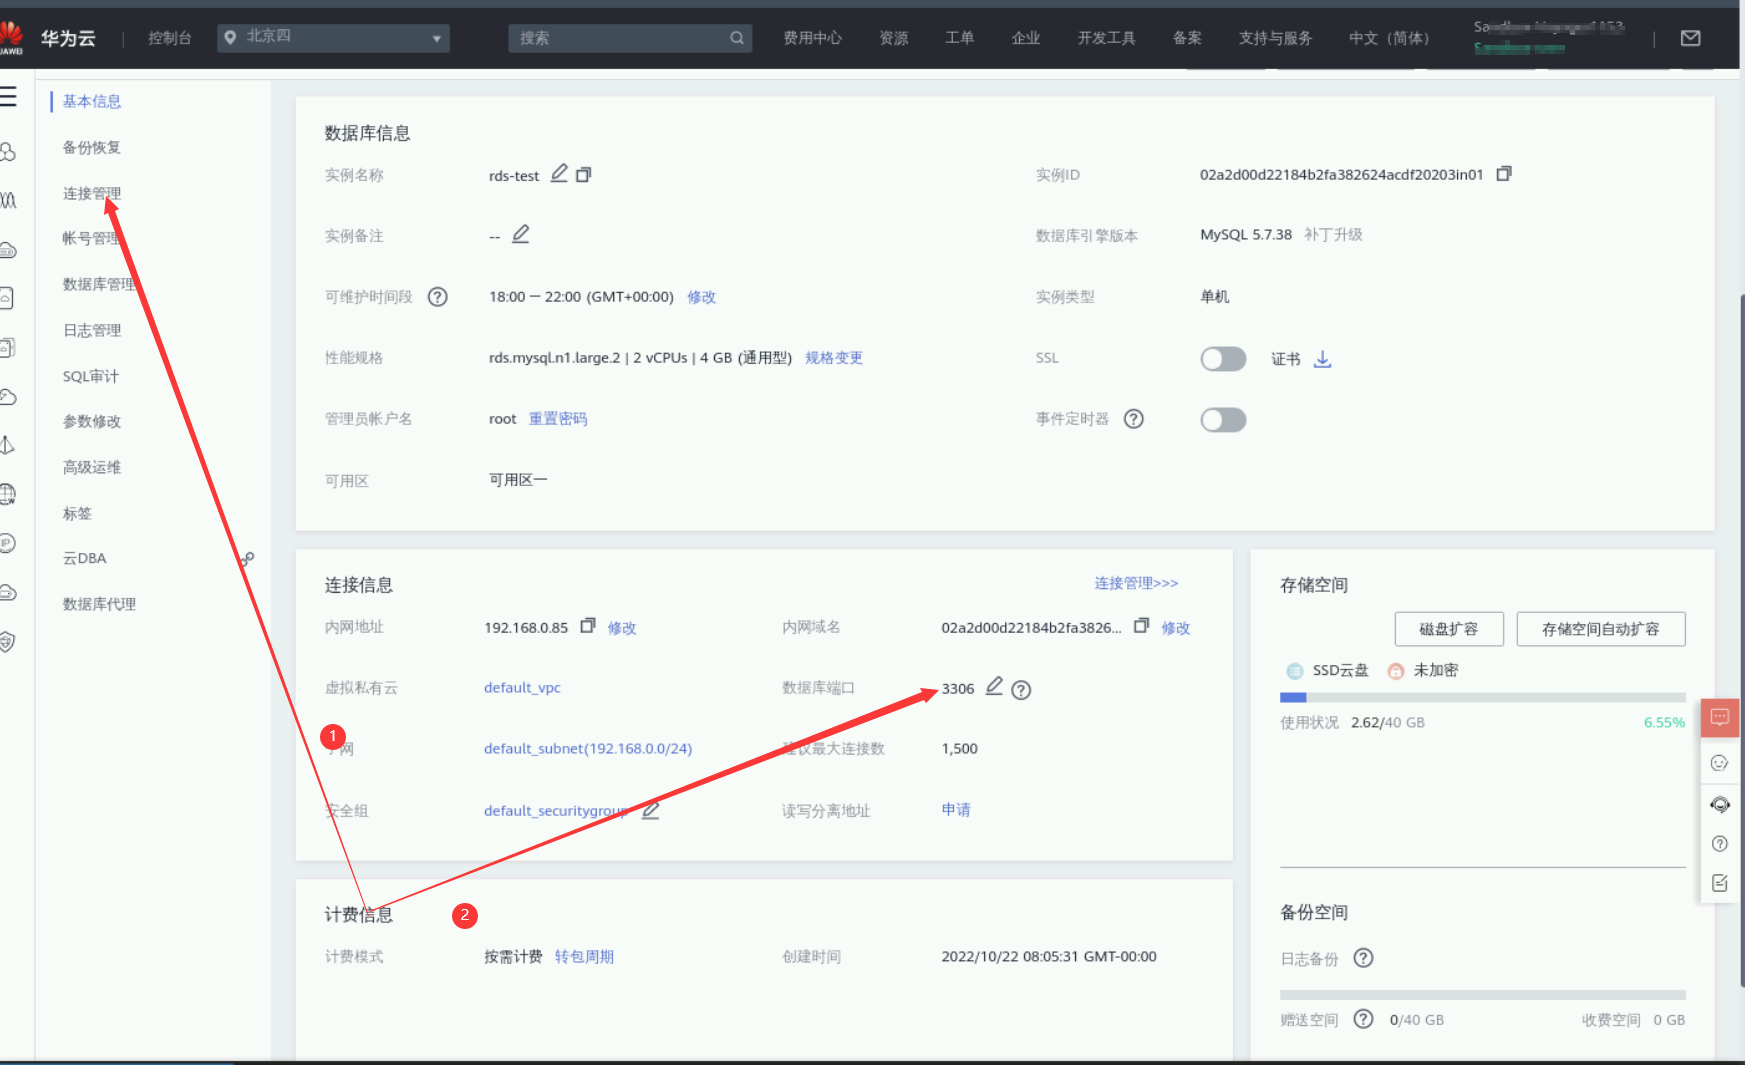Click the search magnifier icon
Viewport: 1745px width, 1065px height.
[x=737, y=38]
